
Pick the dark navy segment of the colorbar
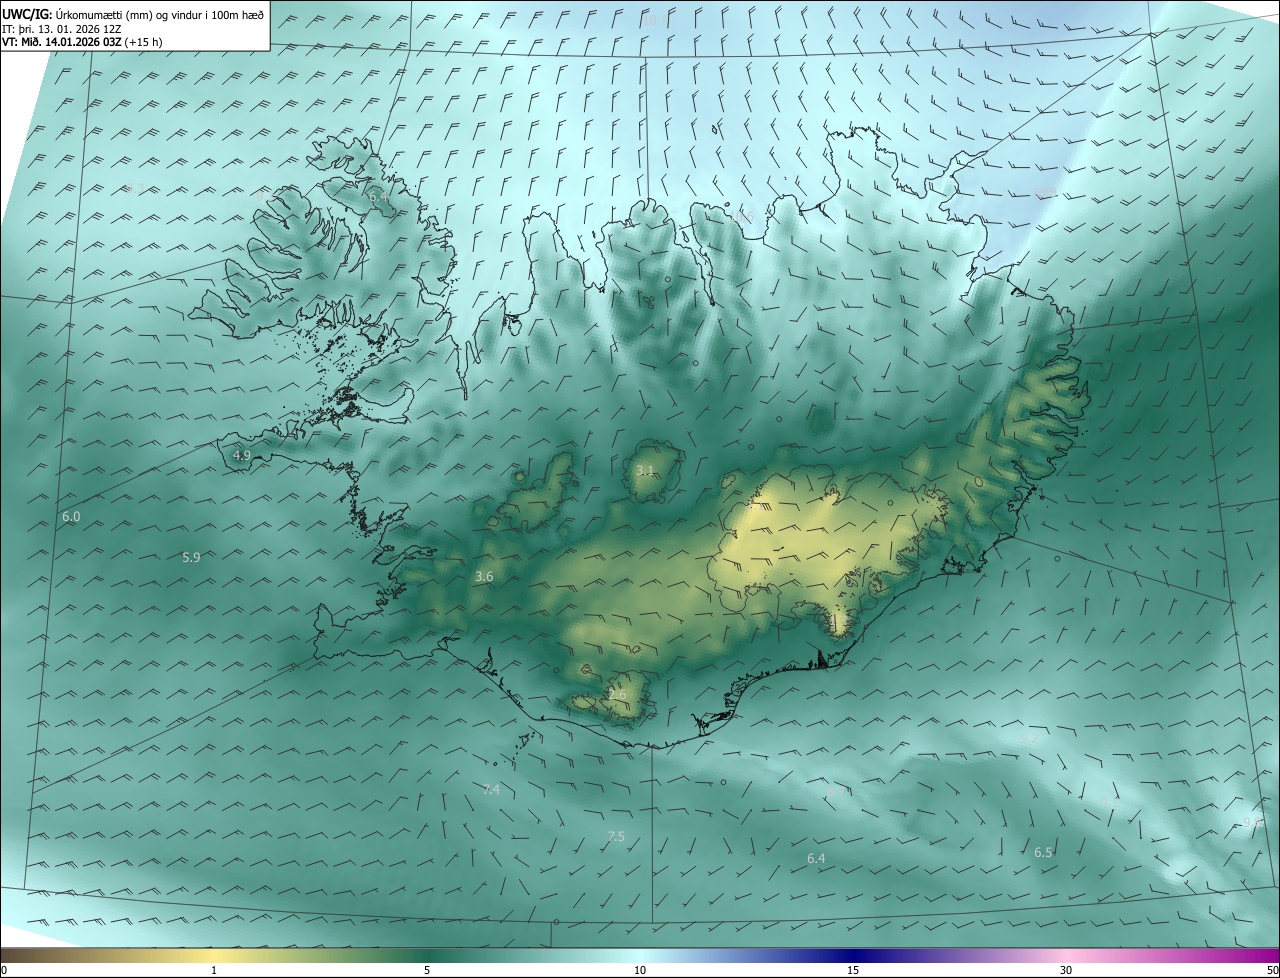(853, 956)
